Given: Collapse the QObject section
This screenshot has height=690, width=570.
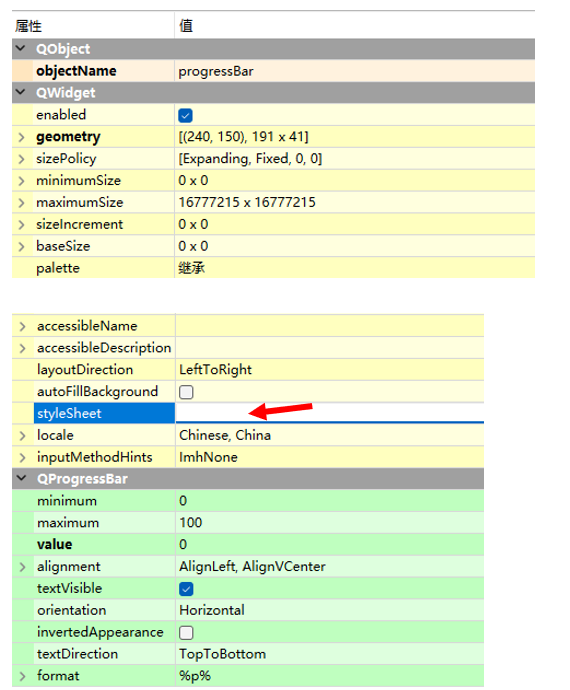Looking at the screenshot, I should pyautogui.click(x=20, y=48).
